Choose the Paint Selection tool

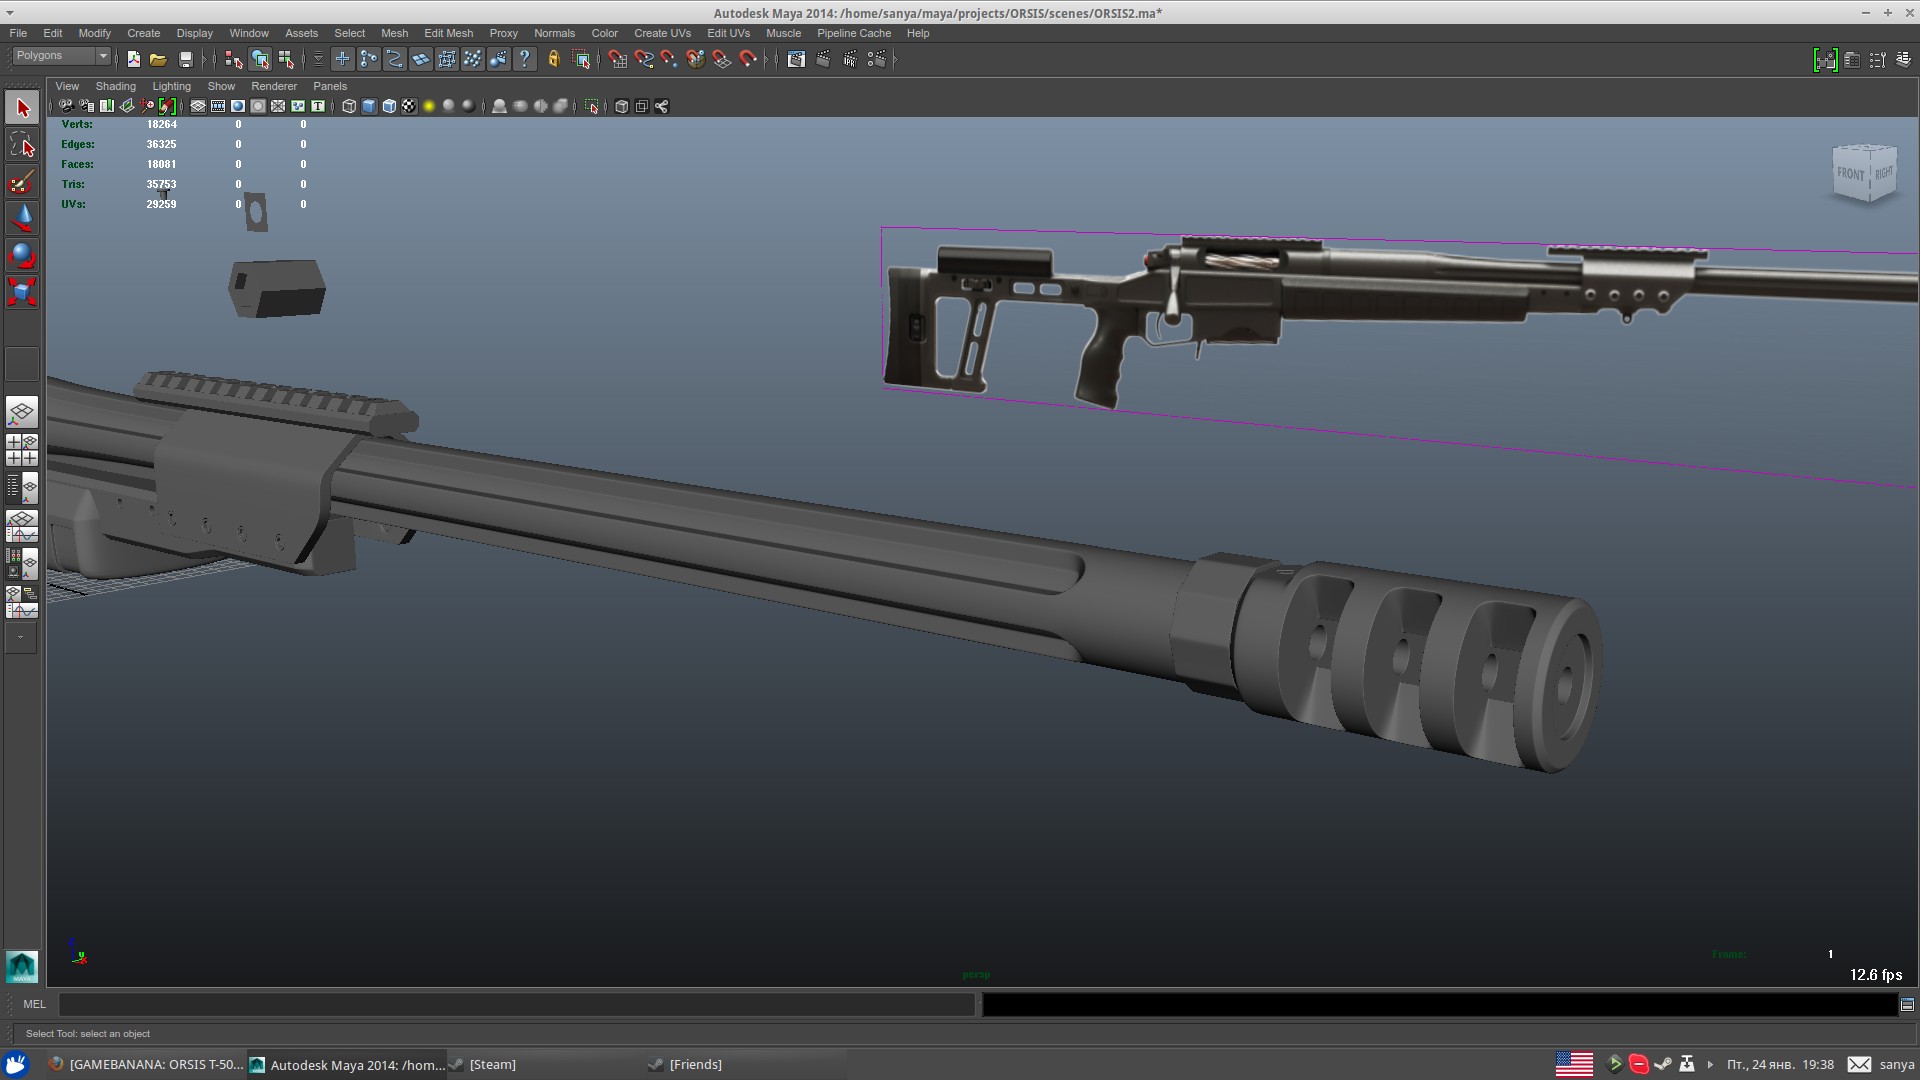tap(22, 182)
